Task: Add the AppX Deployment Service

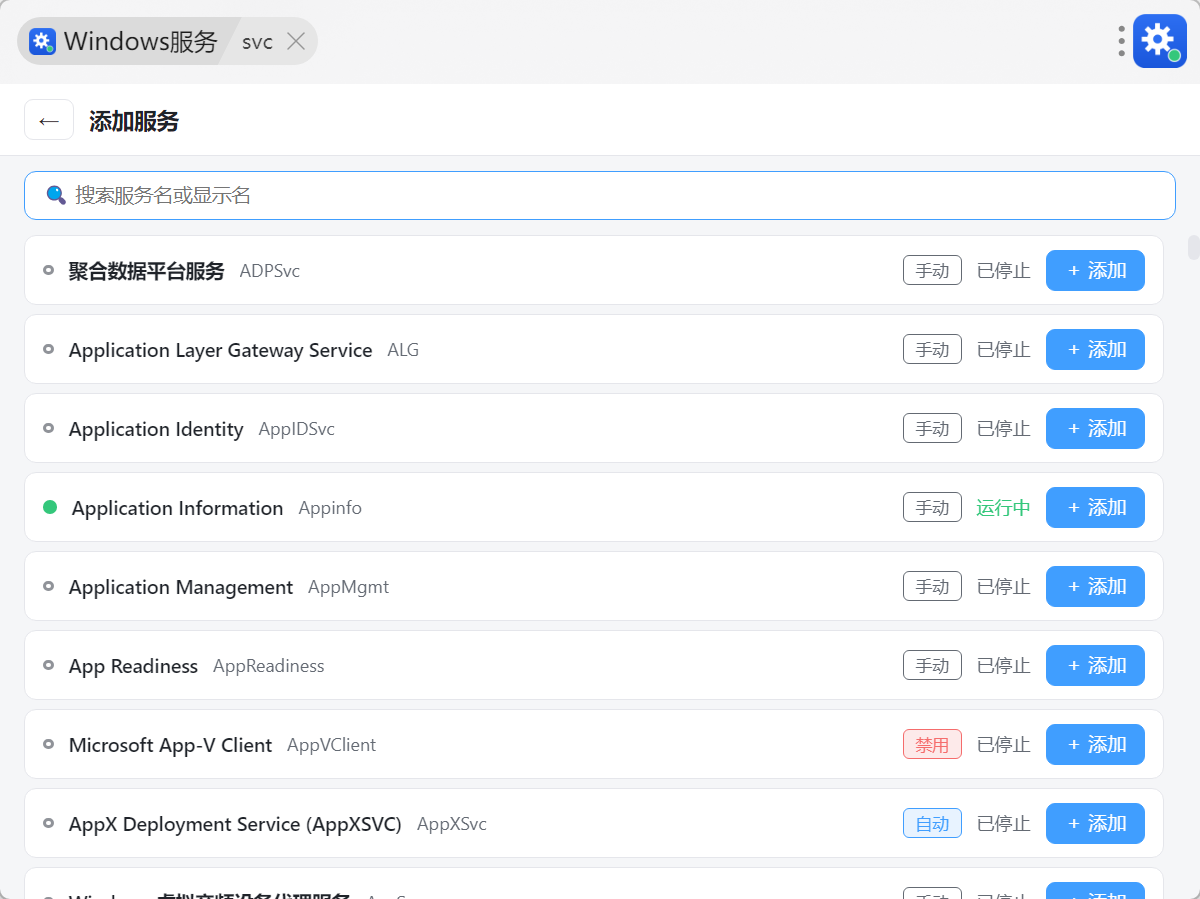Action: (x=1095, y=823)
